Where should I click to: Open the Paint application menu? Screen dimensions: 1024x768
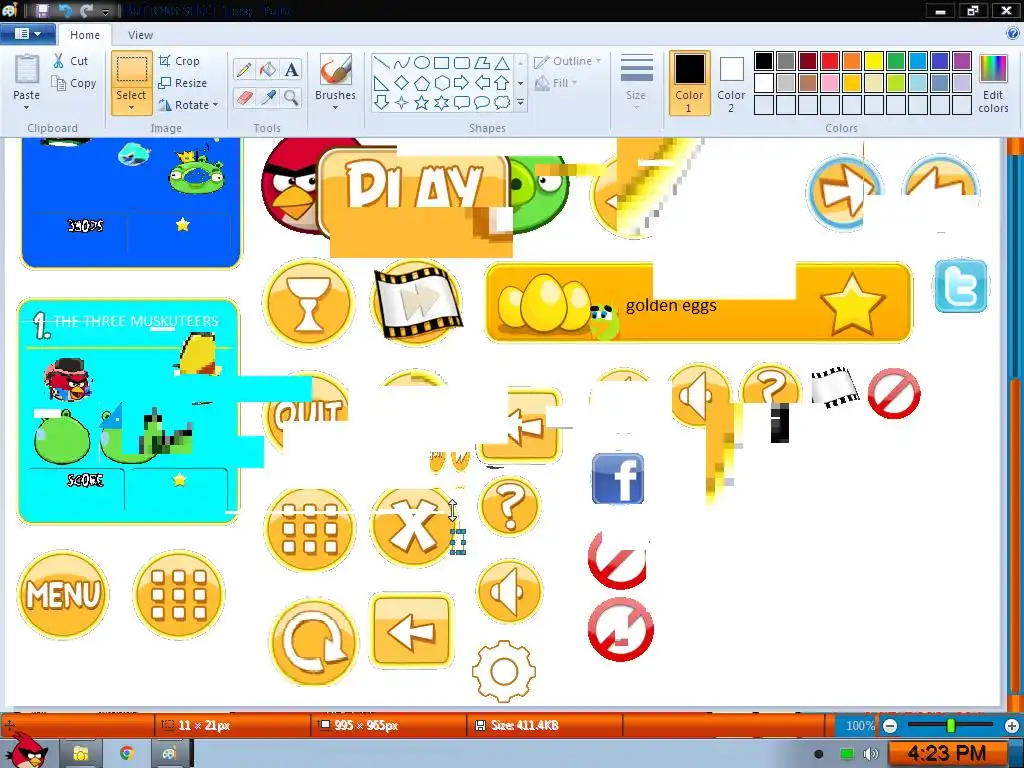27,34
